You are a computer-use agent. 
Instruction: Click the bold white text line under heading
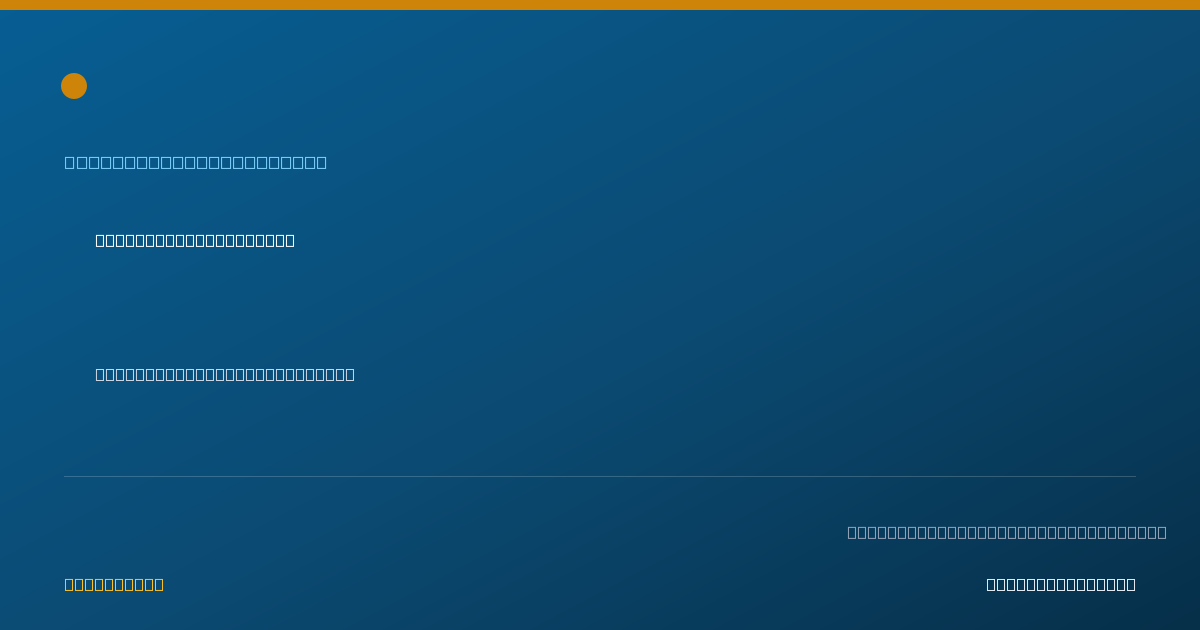[x=195, y=240]
